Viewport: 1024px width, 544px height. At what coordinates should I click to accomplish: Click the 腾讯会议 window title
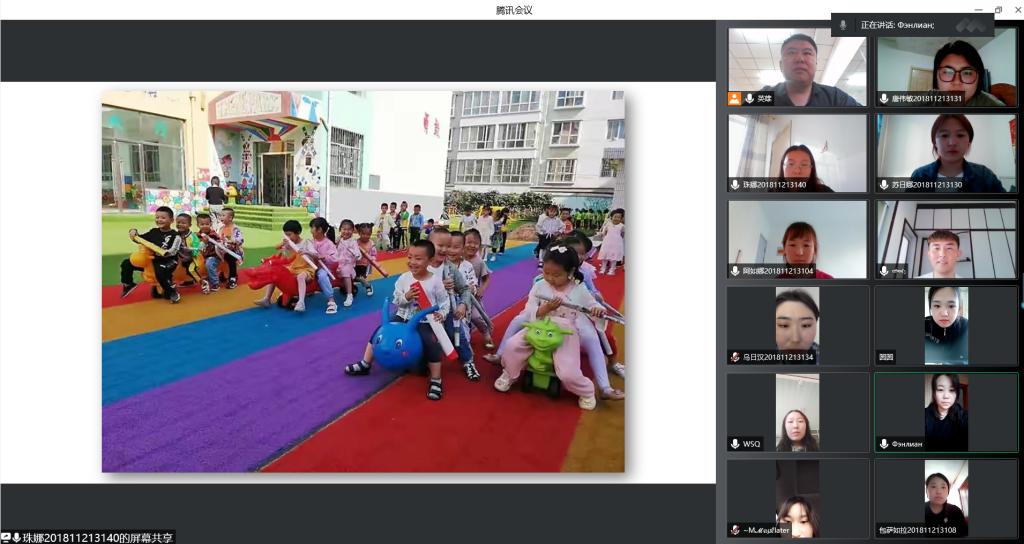[513, 10]
